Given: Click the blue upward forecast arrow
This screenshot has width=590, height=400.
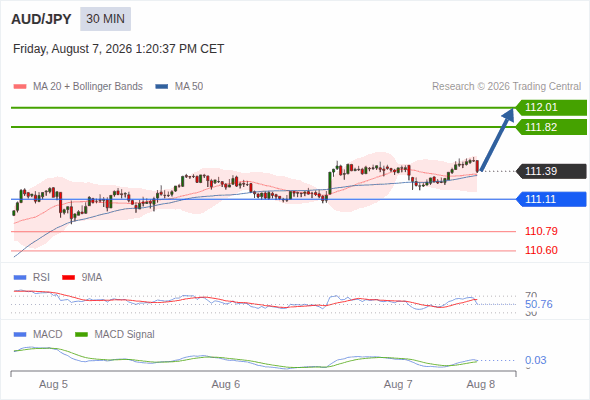Looking at the screenshot, I should (x=497, y=140).
